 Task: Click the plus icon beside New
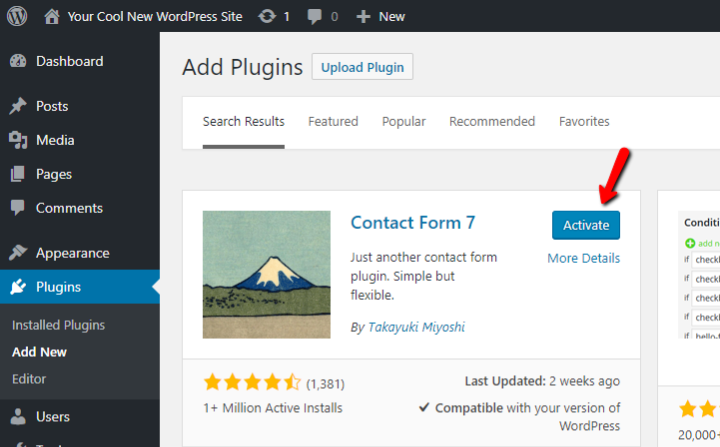(363, 17)
